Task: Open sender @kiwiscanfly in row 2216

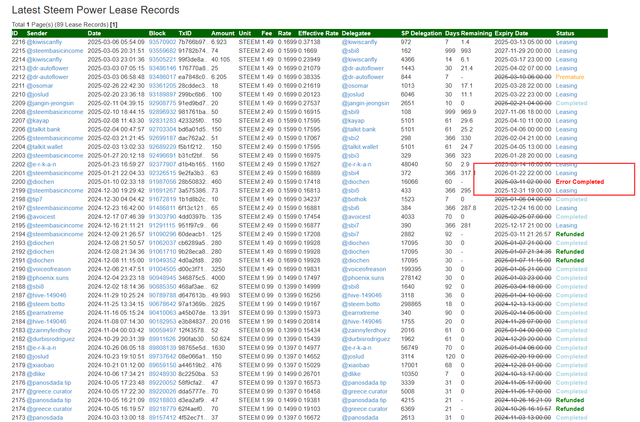Action: coord(44,42)
